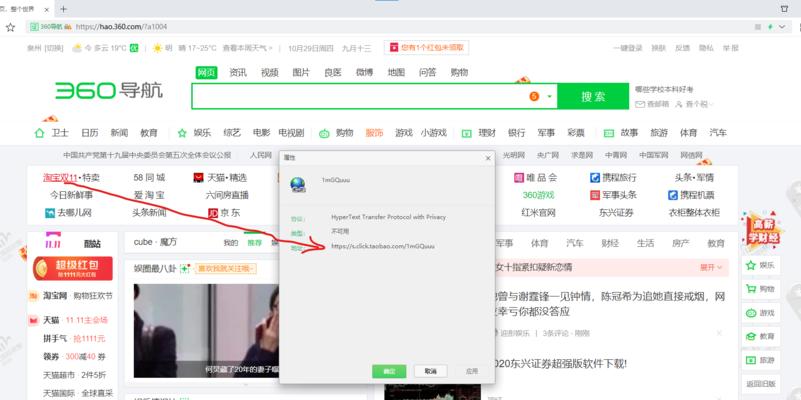The width and height of the screenshot is (801, 400).
Task: Click the cloudy weather icon for today
Action: click(77, 48)
